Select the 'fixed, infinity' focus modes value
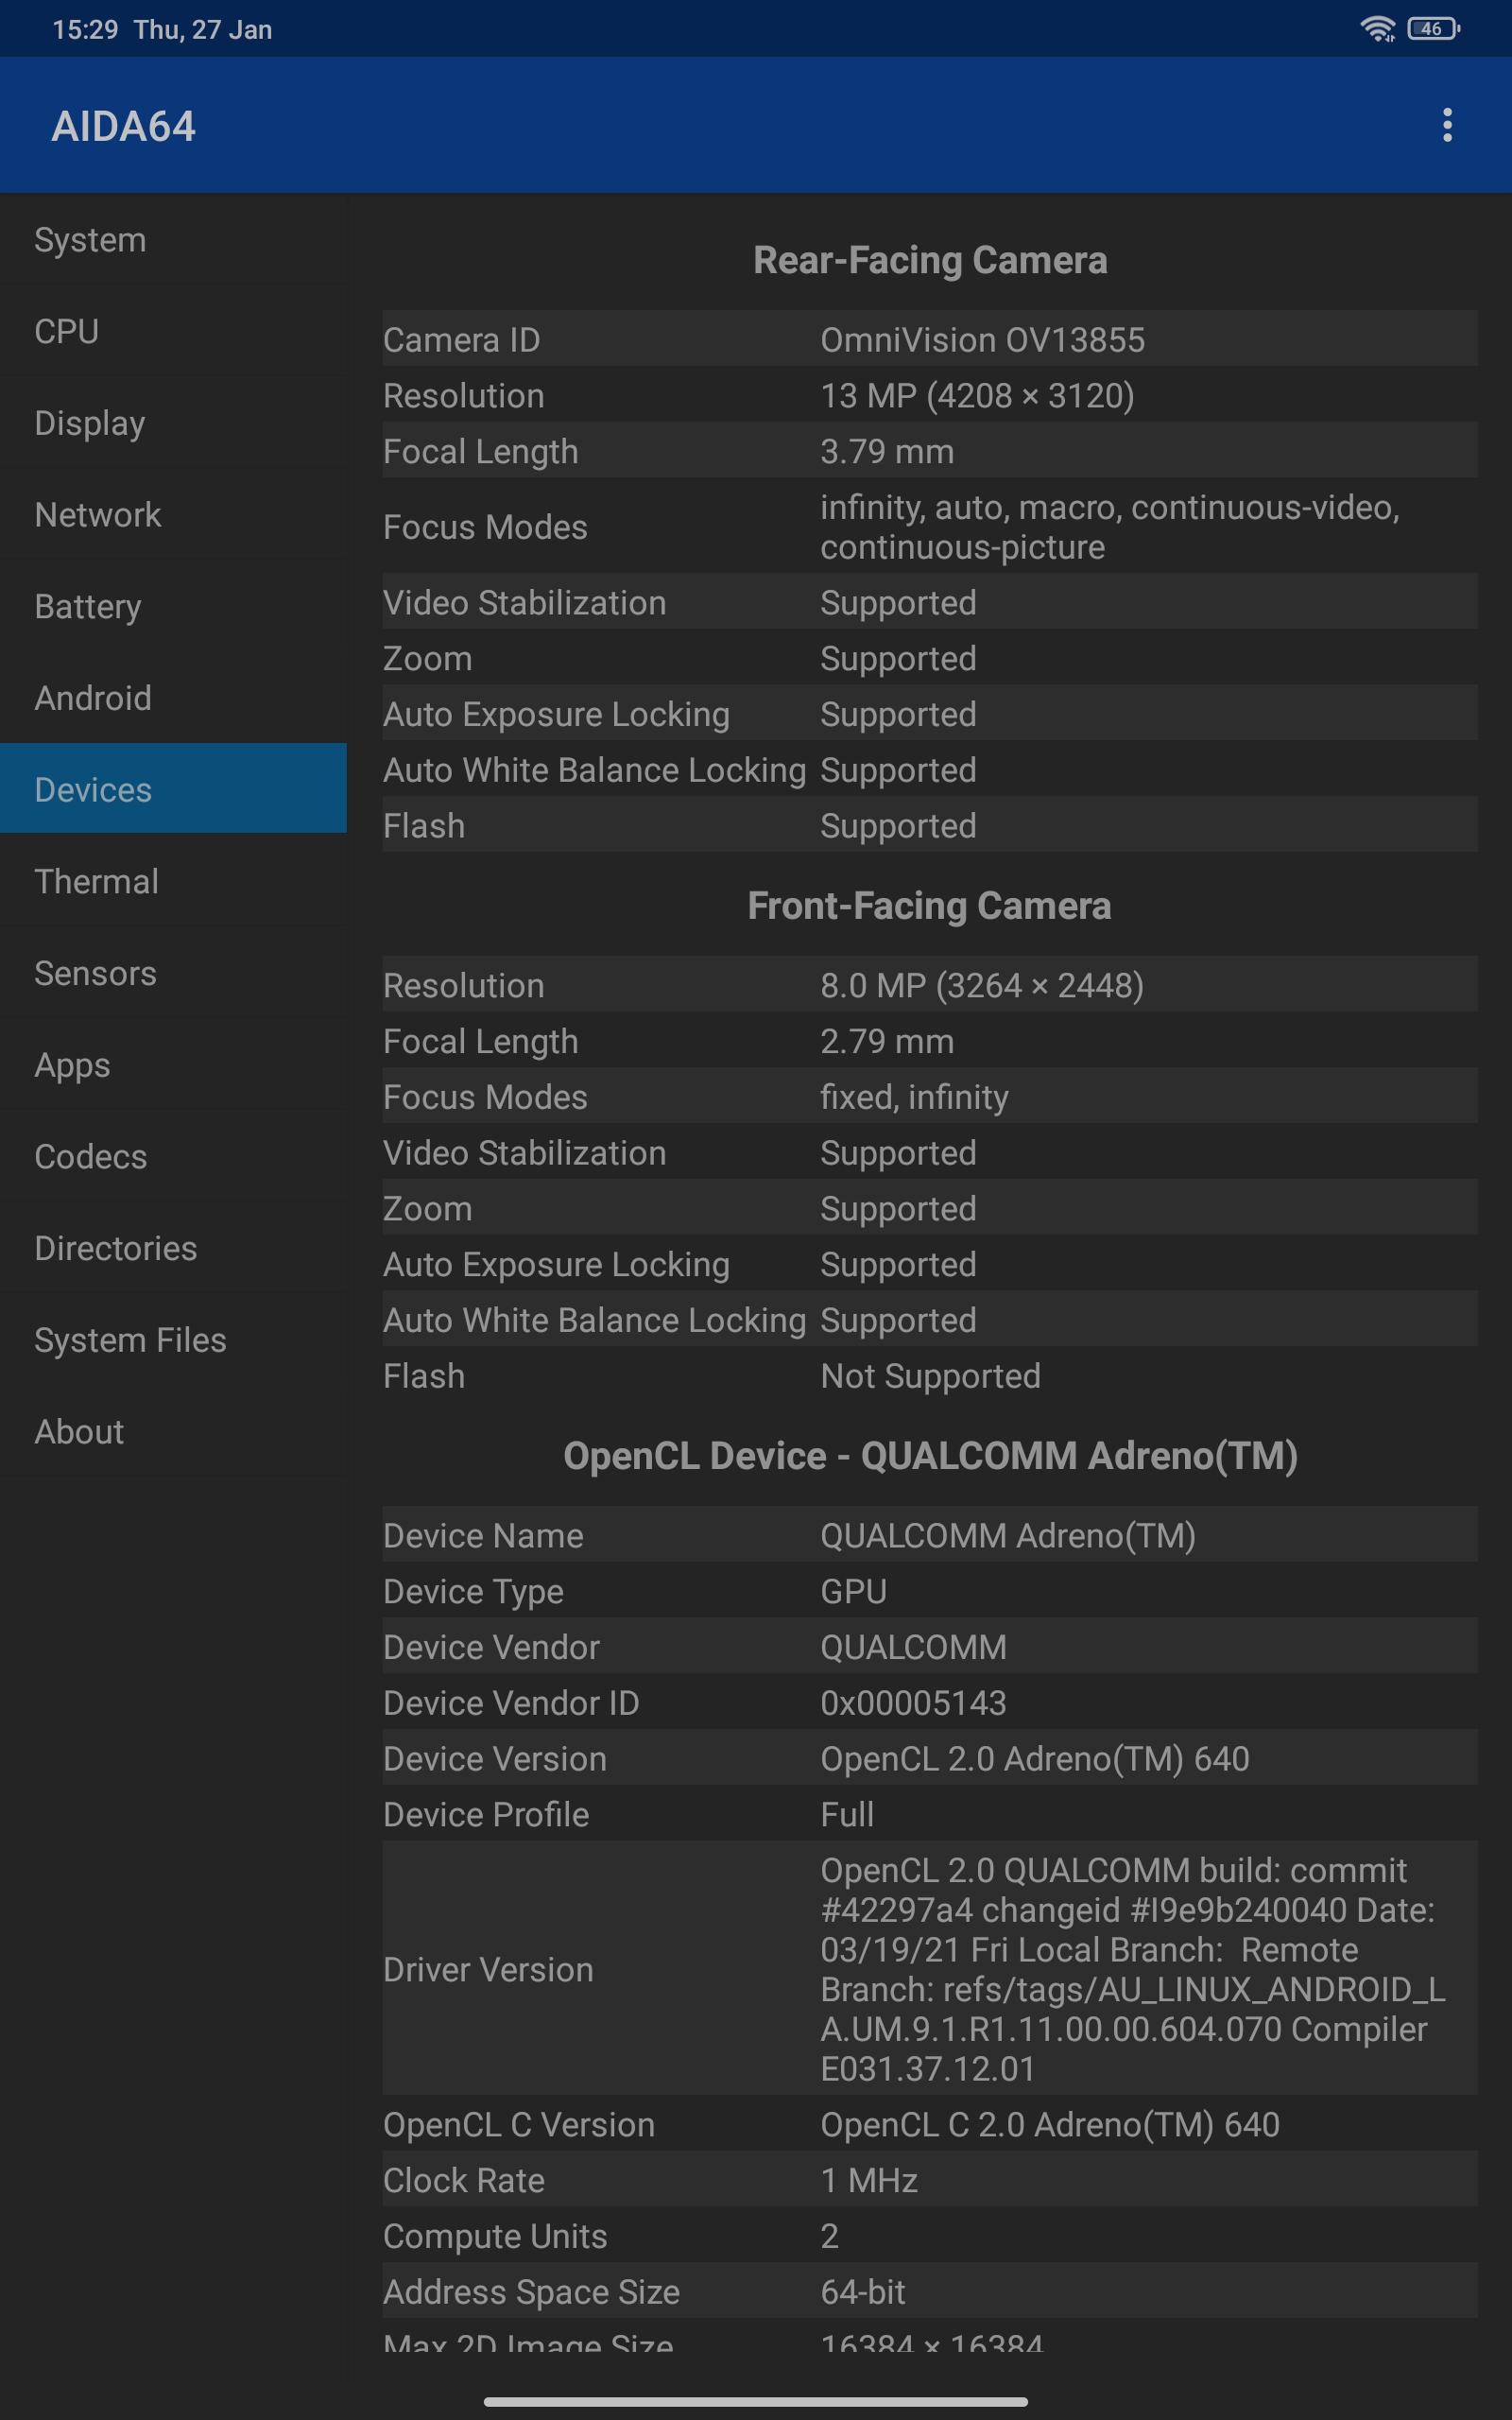The width and height of the screenshot is (1512, 2420). tap(915, 1098)
